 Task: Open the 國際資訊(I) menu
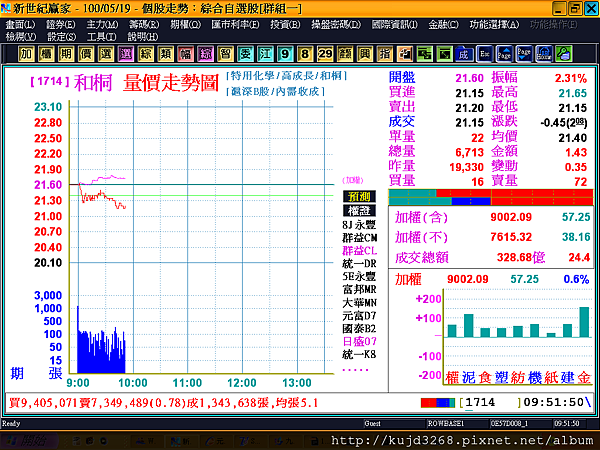click(395, 25)
